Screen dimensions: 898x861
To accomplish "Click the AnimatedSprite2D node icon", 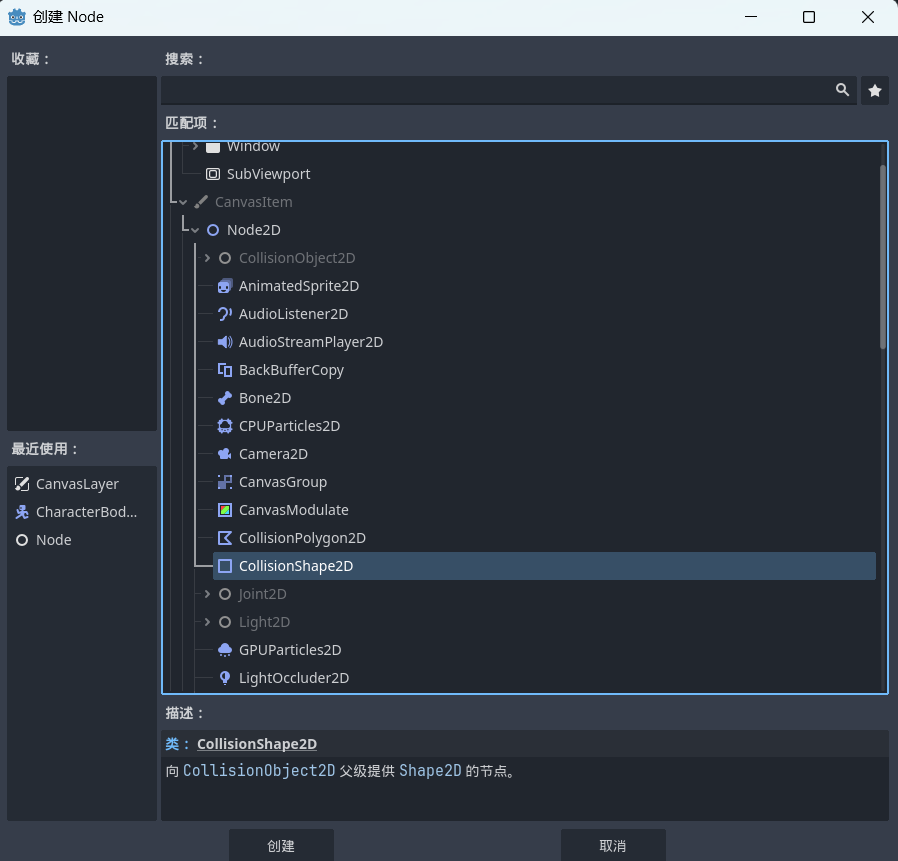I will click(225, 286).
